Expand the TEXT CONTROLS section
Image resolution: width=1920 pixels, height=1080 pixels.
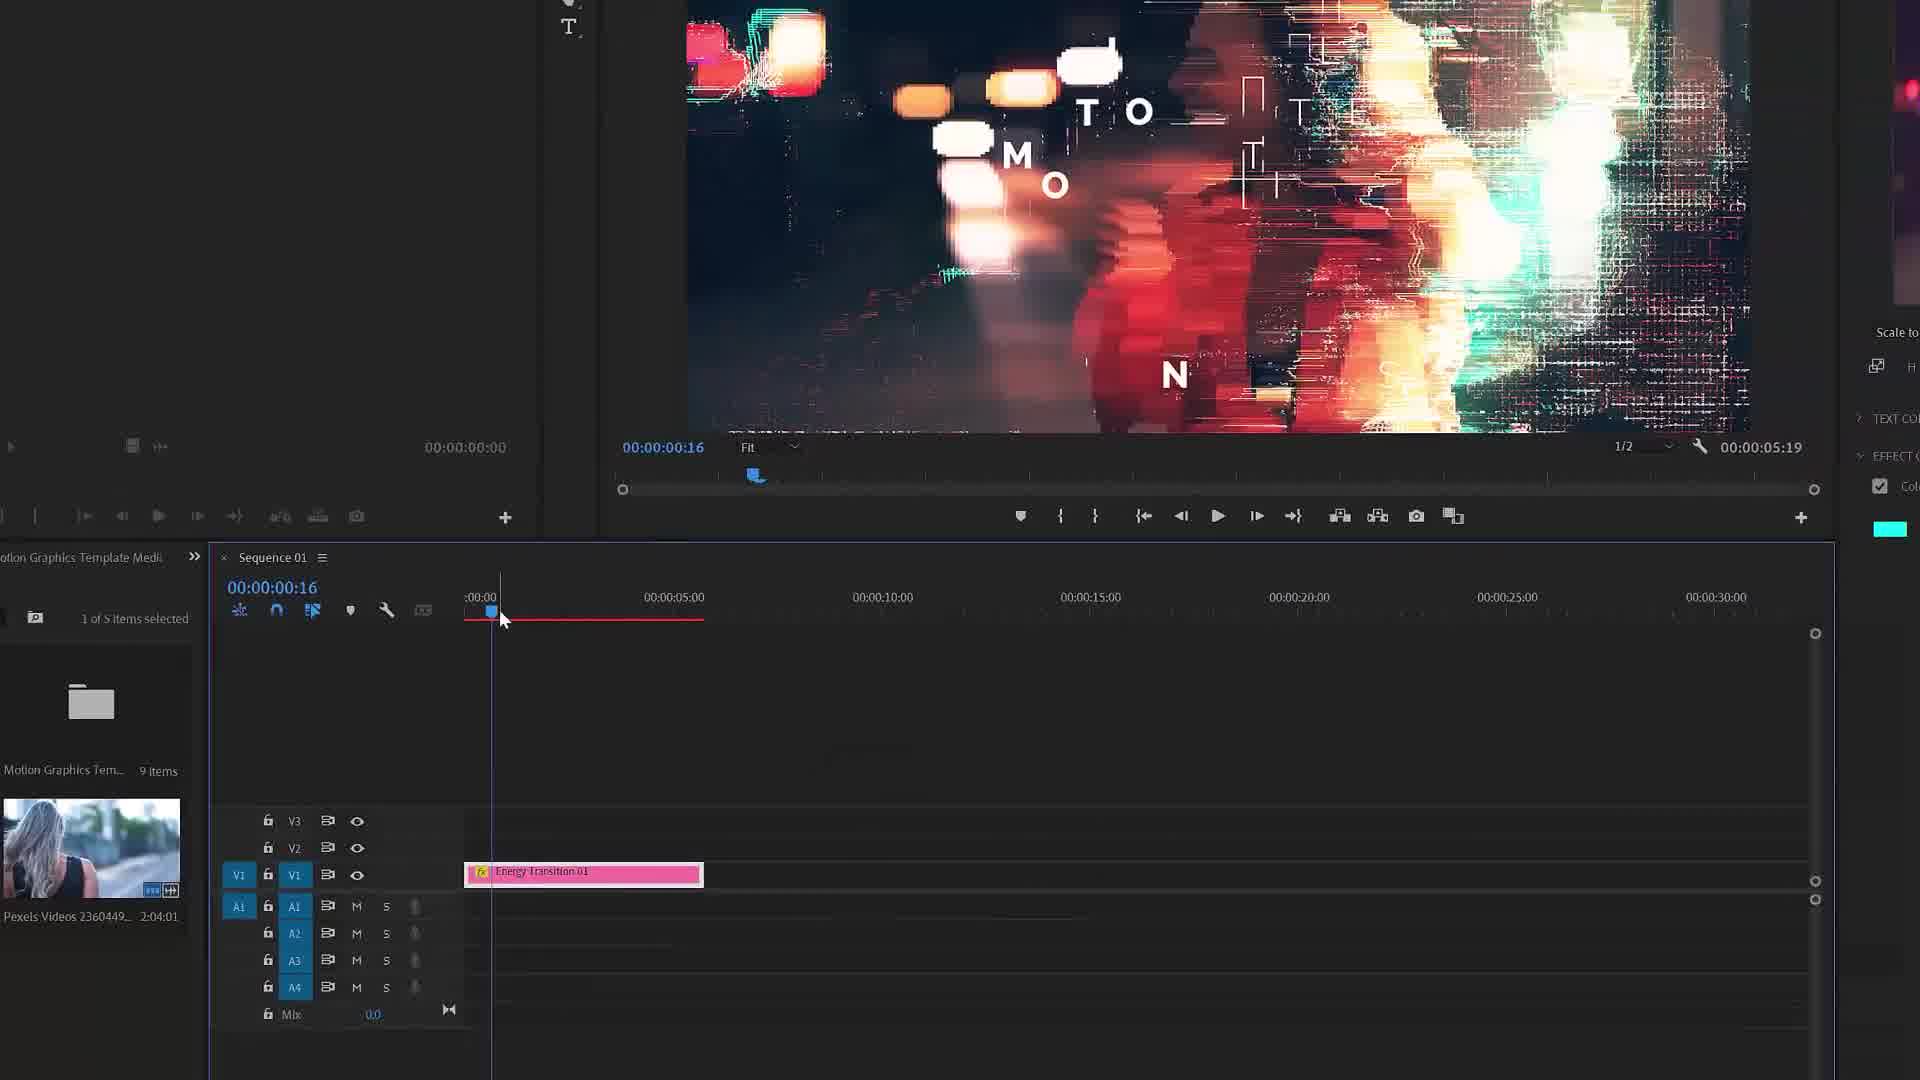(x=1860, y=419)
